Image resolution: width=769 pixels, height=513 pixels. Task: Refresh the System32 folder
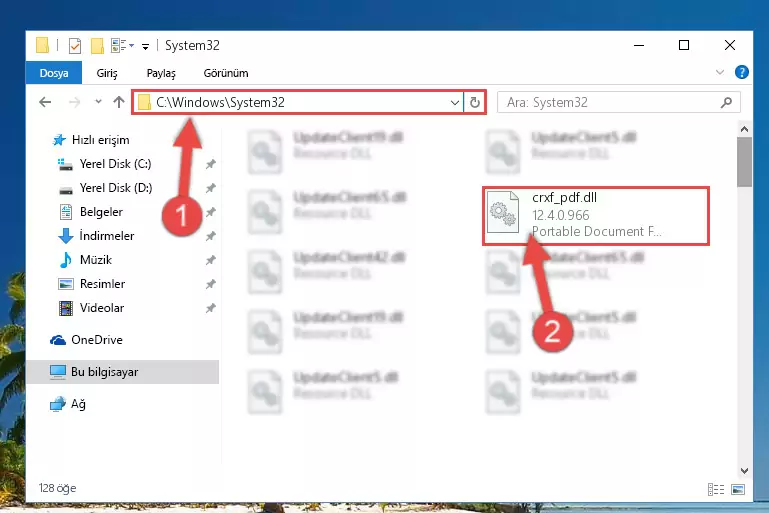(475, 103)
